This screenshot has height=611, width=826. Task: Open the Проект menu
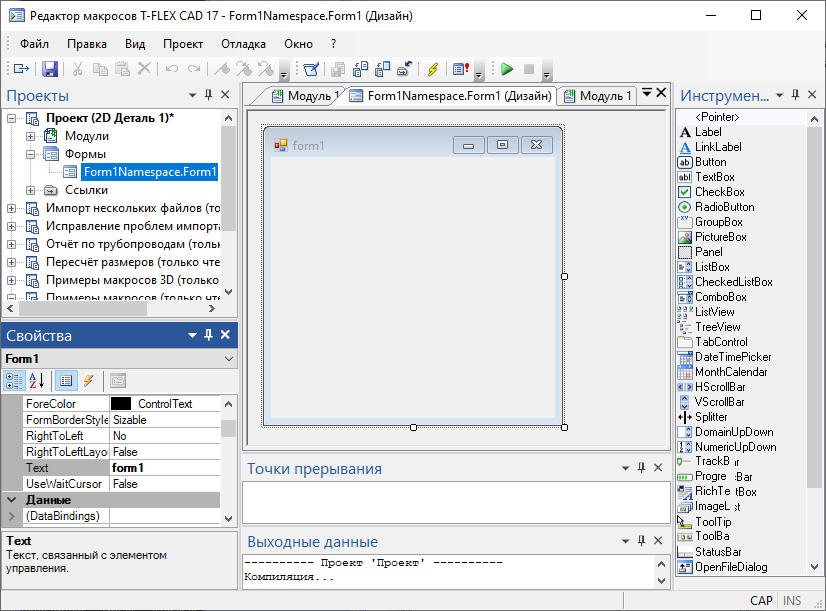click(x=183, y=44)
